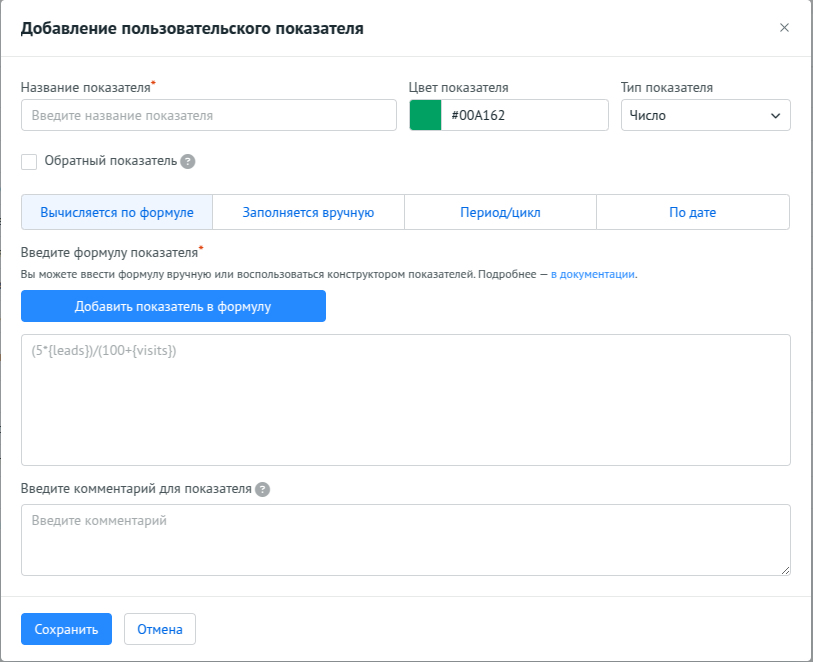This screenshot has width=813, height=662.
Task: Click the comment box resize handle
Action: [785, 570]
